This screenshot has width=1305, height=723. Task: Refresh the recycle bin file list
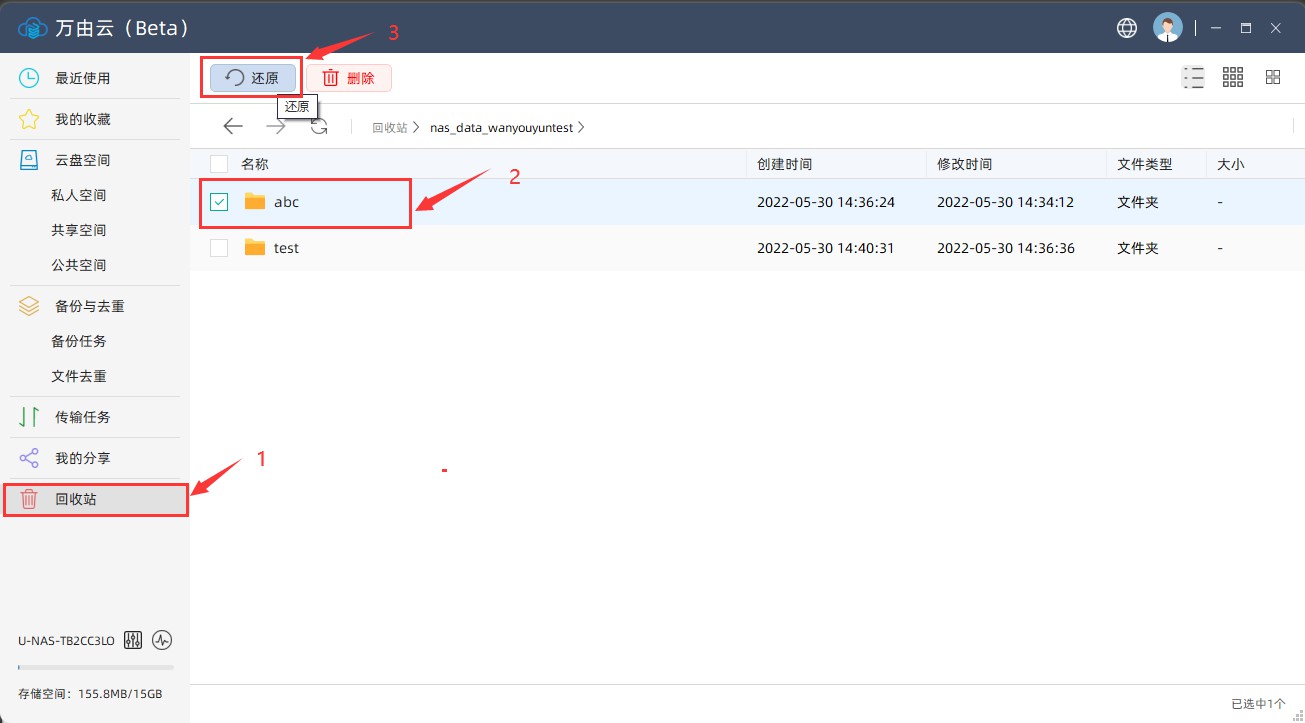point(319,126)
